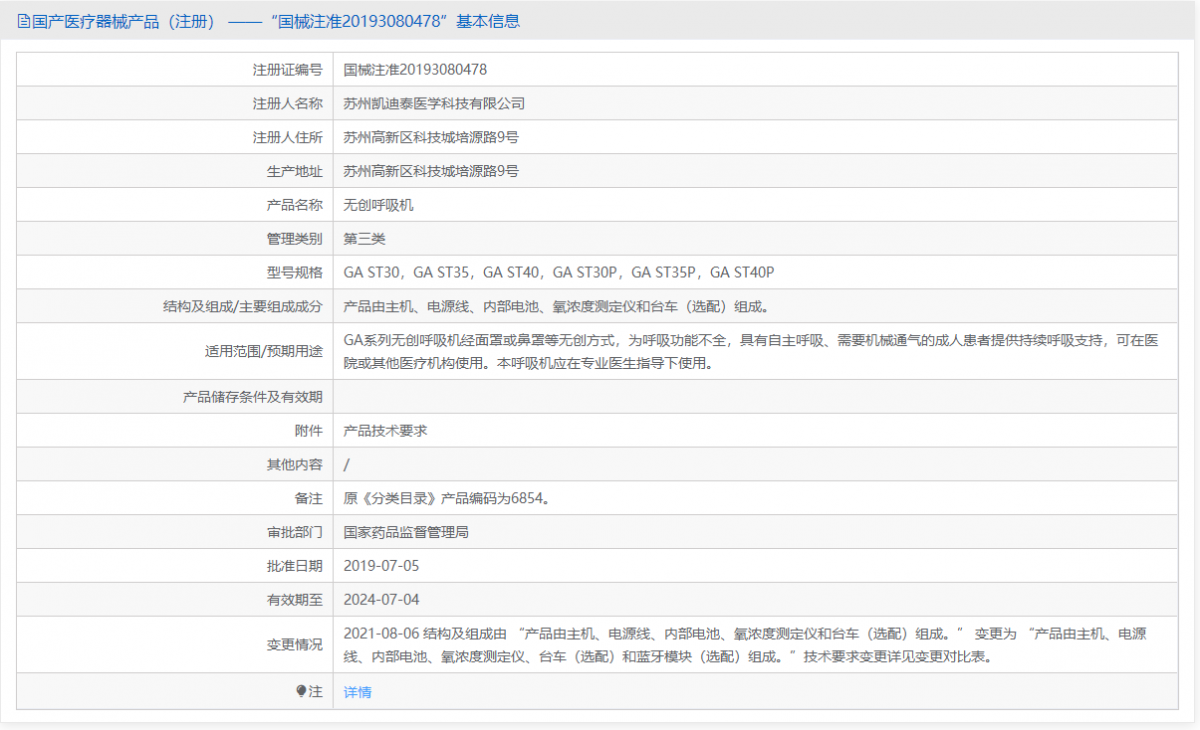Click the 注册证编号 label cell
Viewport: 1200px width, 730px height.
point(288,70)
